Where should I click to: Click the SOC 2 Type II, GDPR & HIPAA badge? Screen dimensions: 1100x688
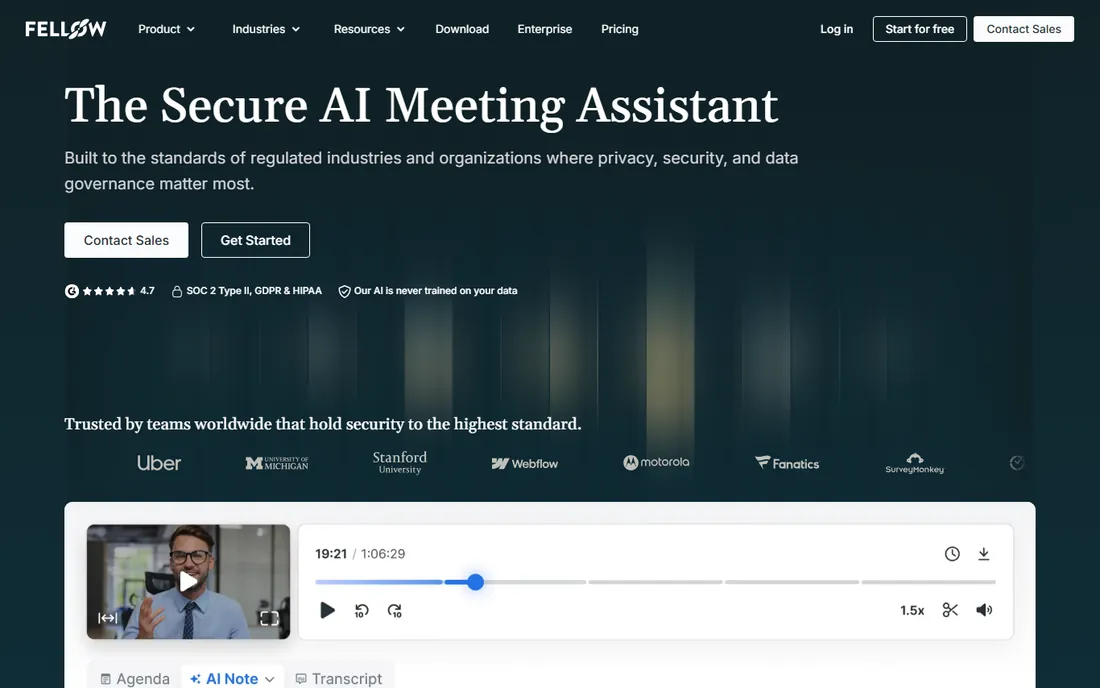(x=247, y=291)
